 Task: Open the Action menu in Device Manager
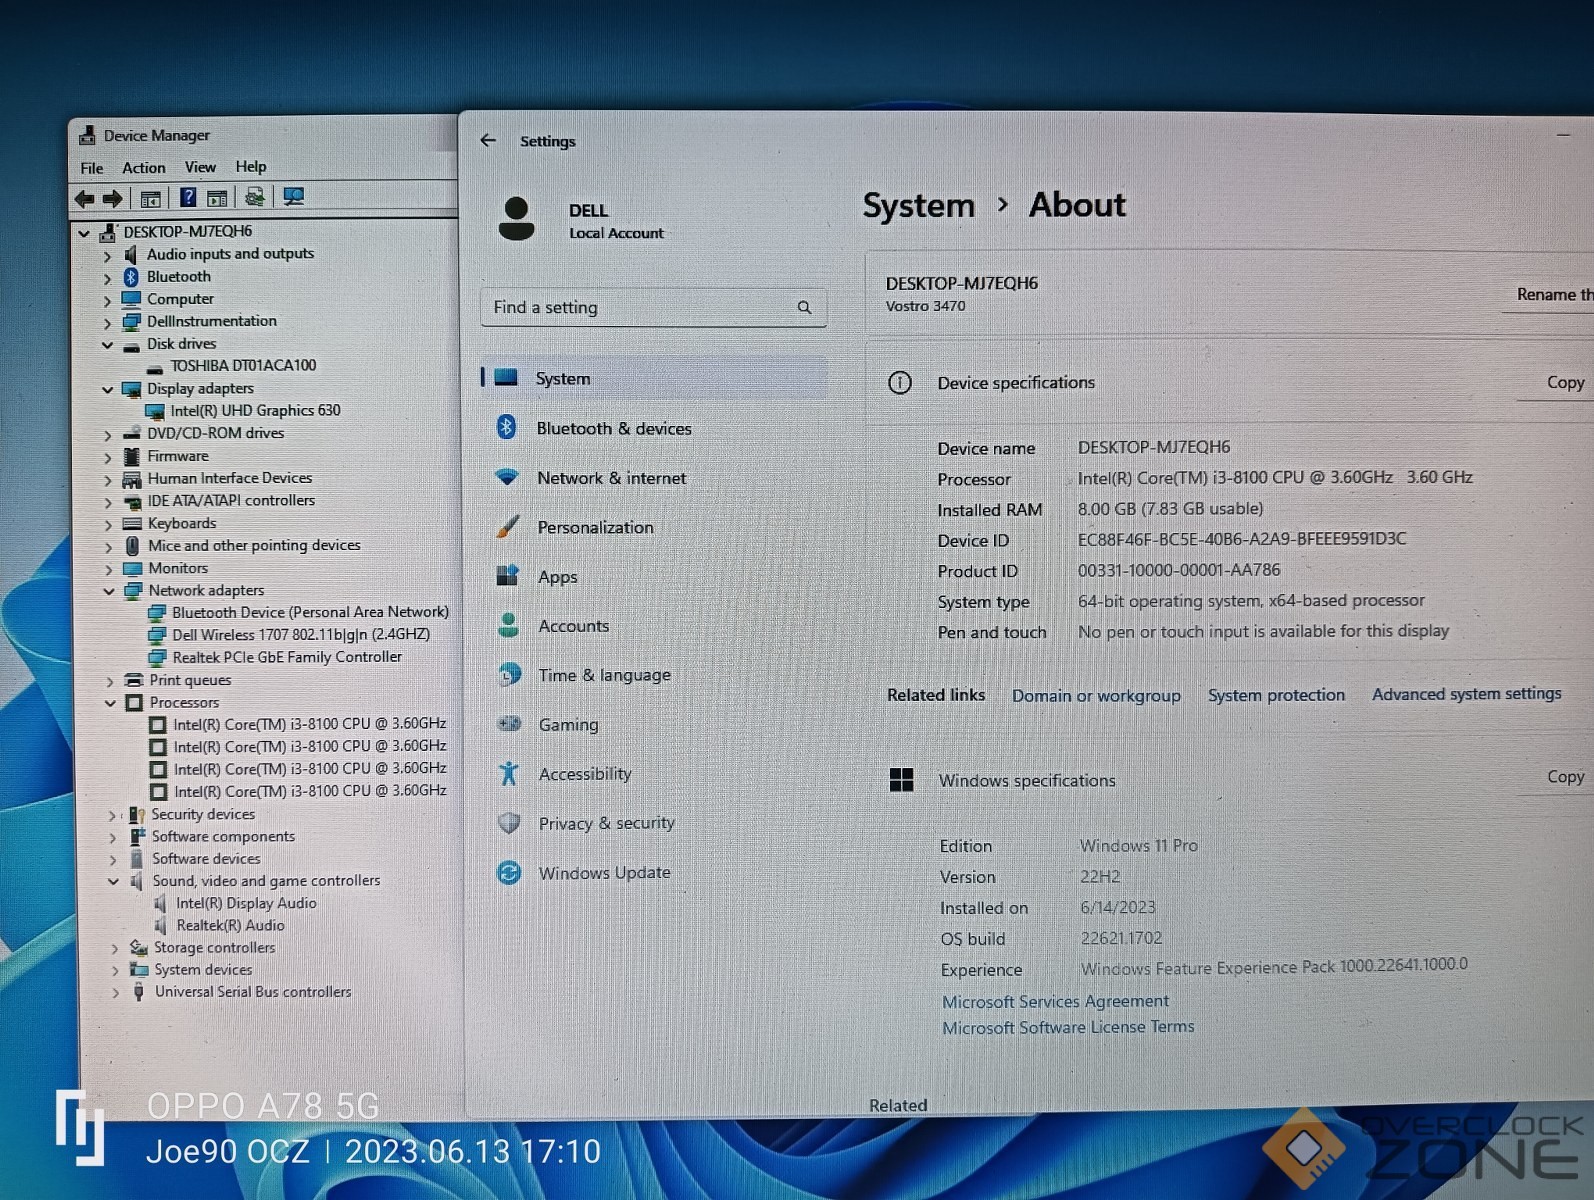pos(144,168)
